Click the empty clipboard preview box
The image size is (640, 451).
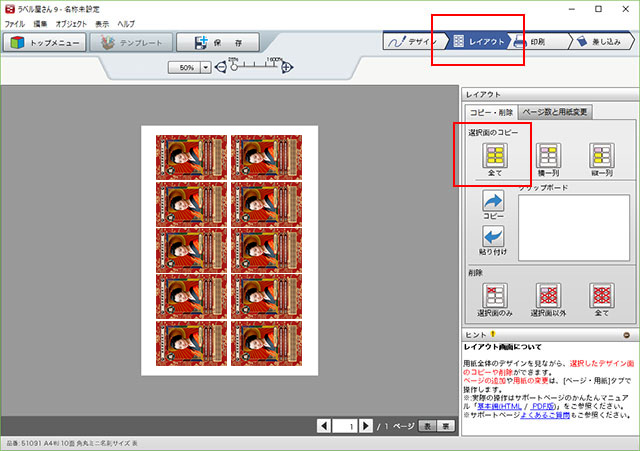[574, 228]
